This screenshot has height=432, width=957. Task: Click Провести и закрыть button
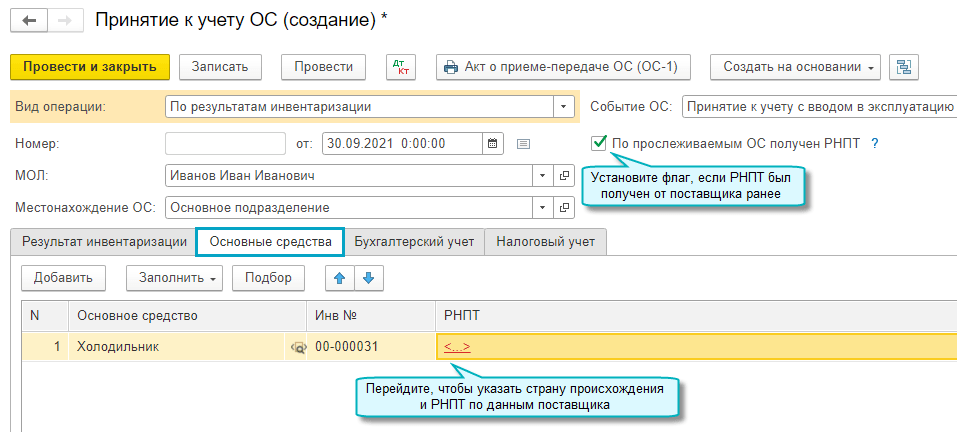coord(90,67)
